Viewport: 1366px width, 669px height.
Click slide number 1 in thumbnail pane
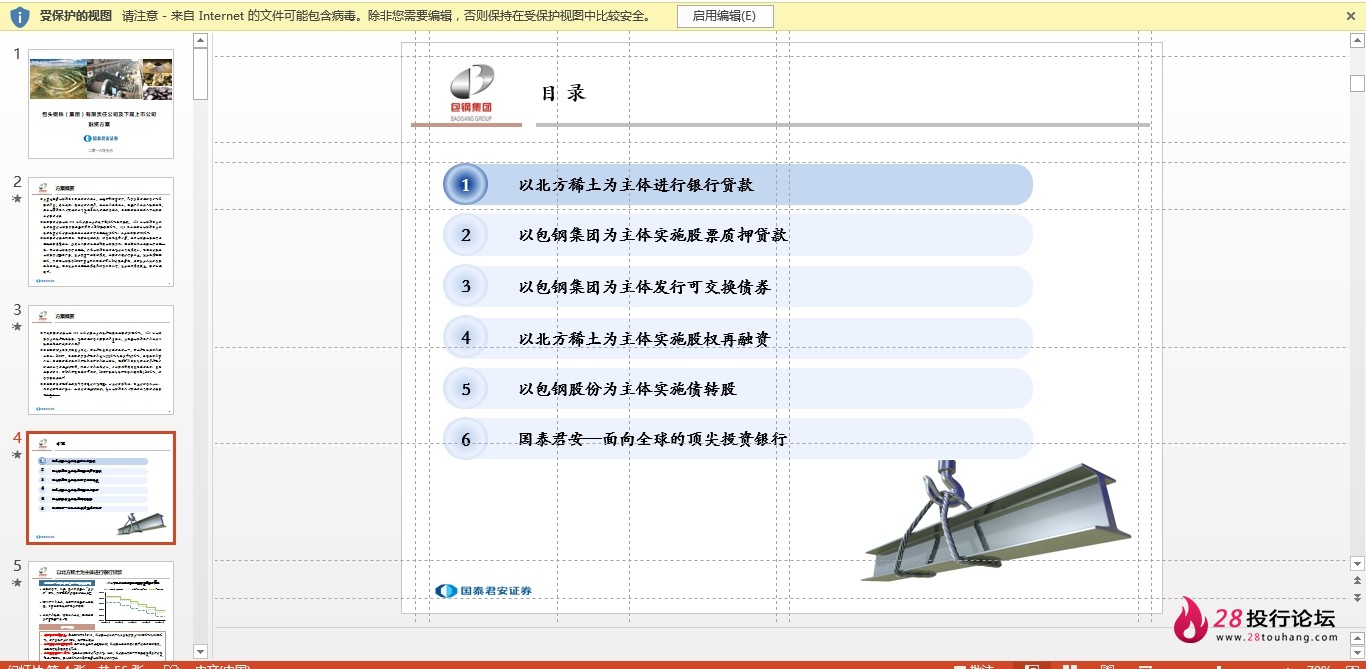17,54
